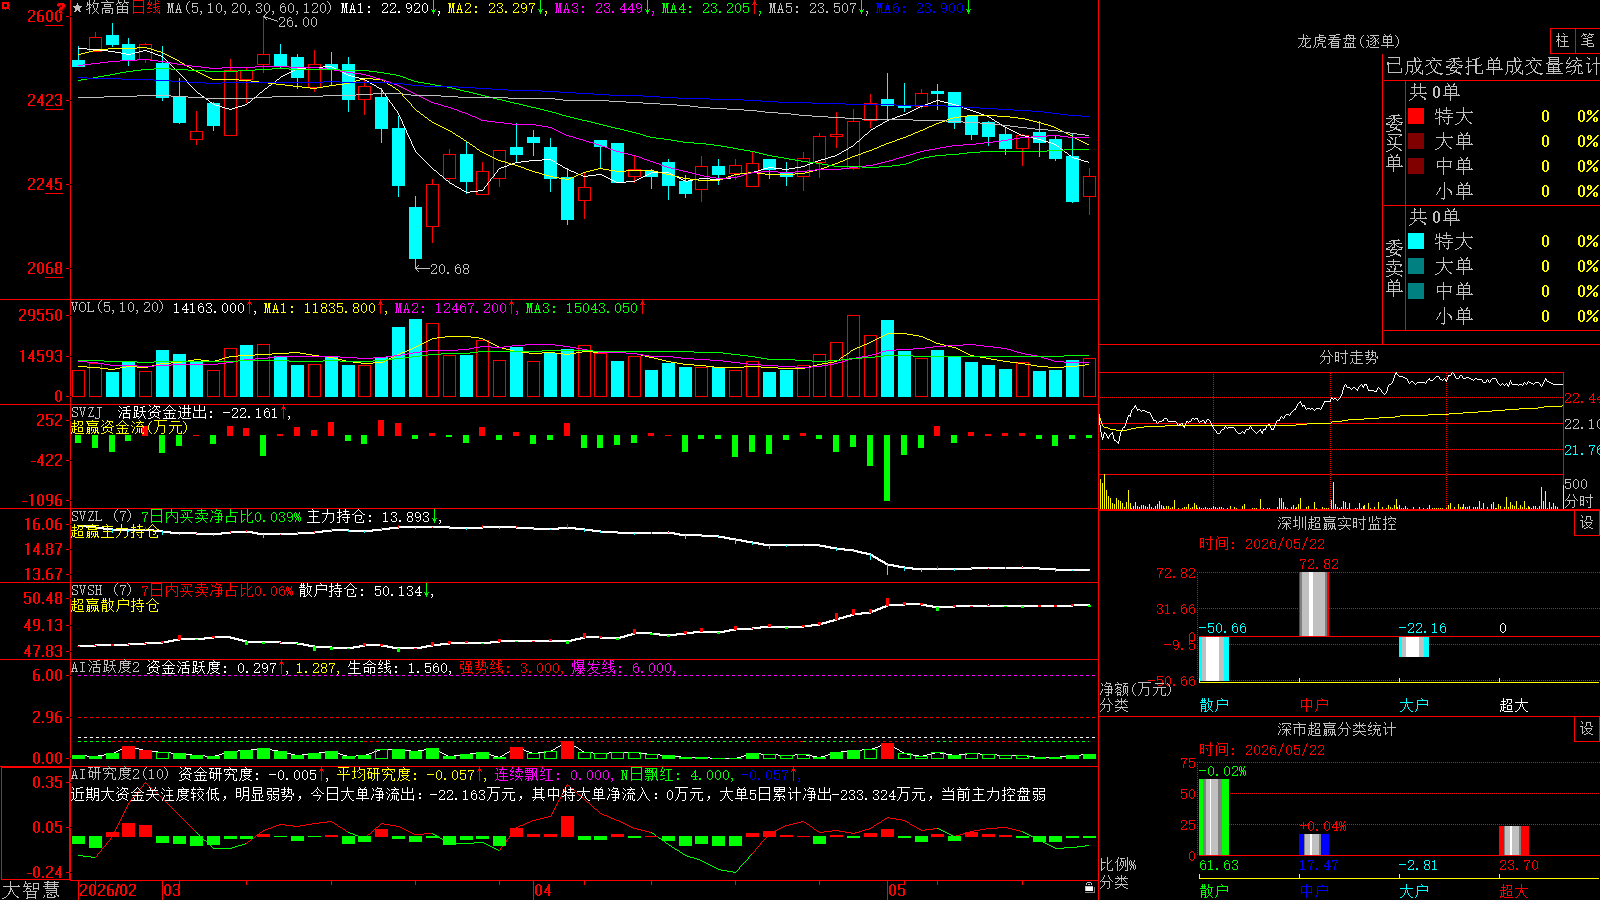Click the red 超大 23.70 bar in 分类统计

pyautogui.click(x=1514, y=841)
